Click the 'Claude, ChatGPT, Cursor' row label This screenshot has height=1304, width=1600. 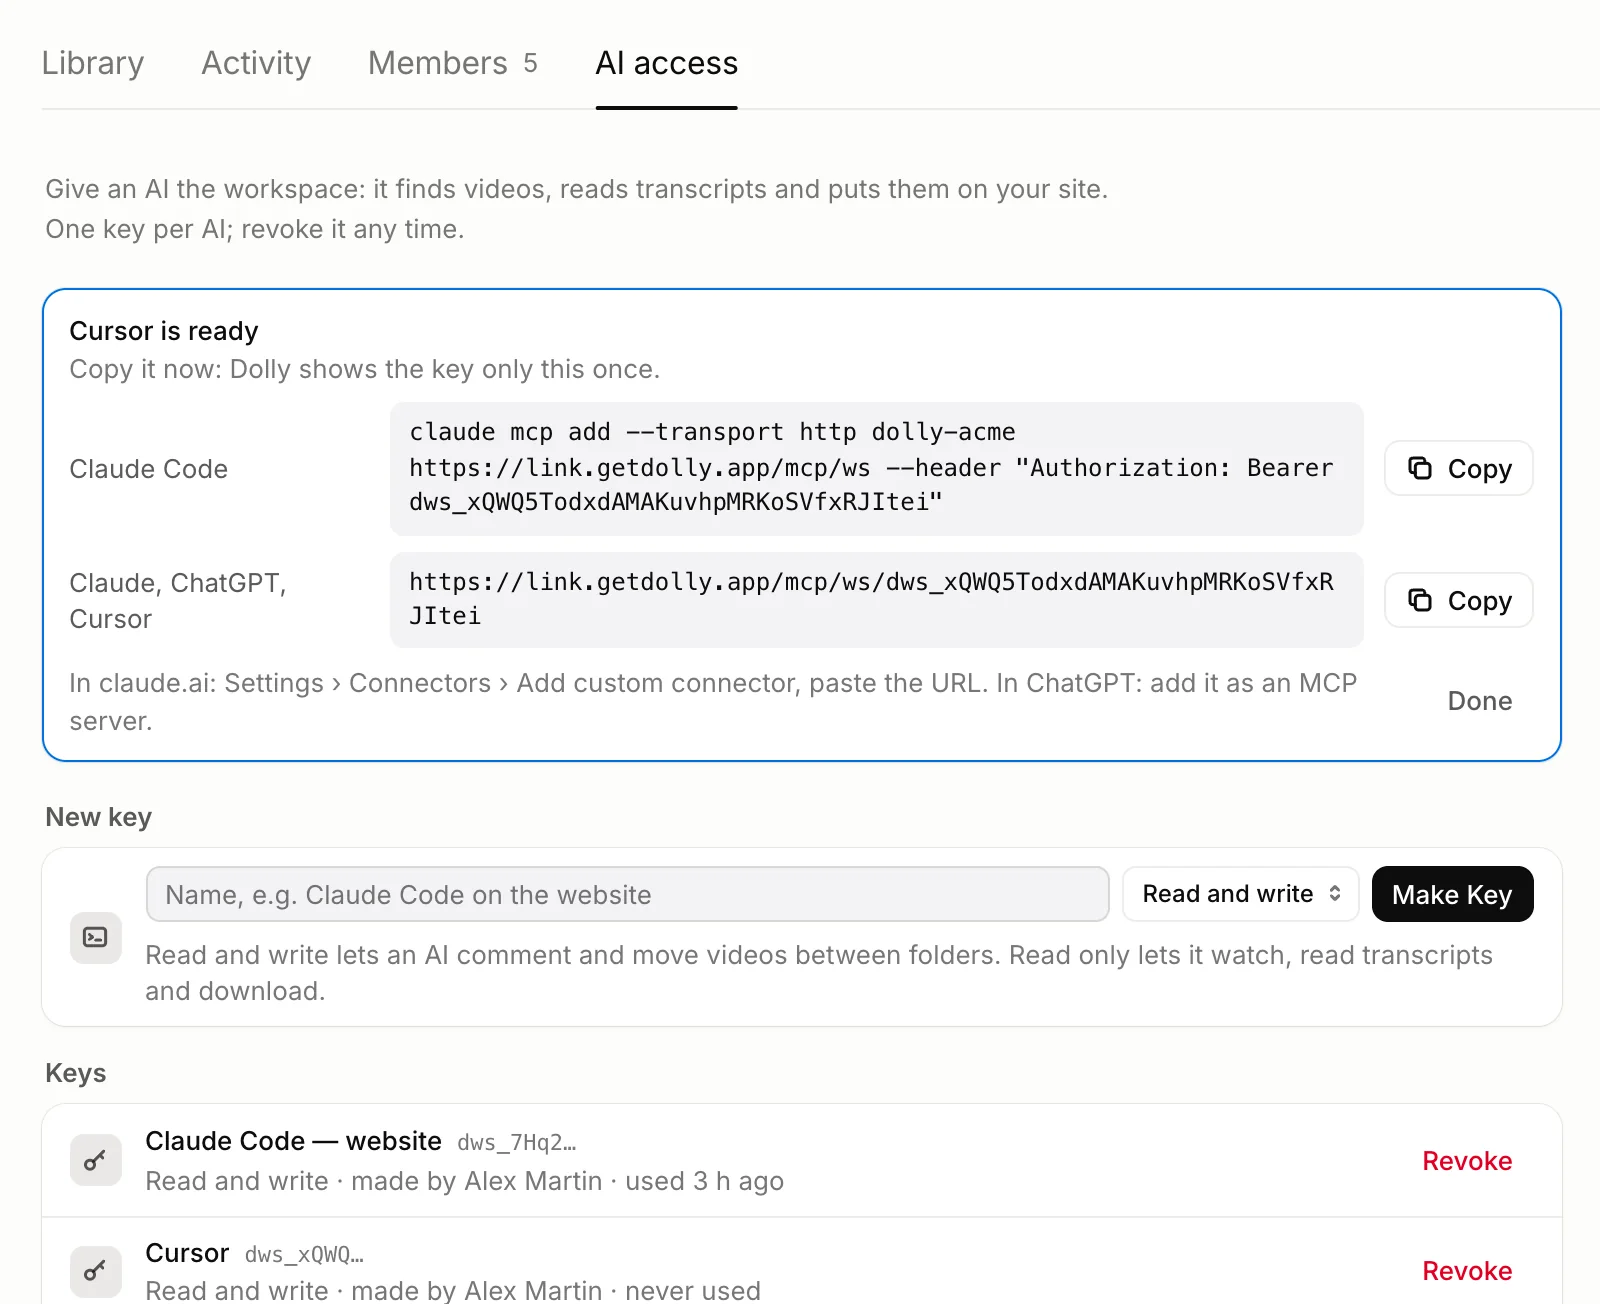coord(178,600)
